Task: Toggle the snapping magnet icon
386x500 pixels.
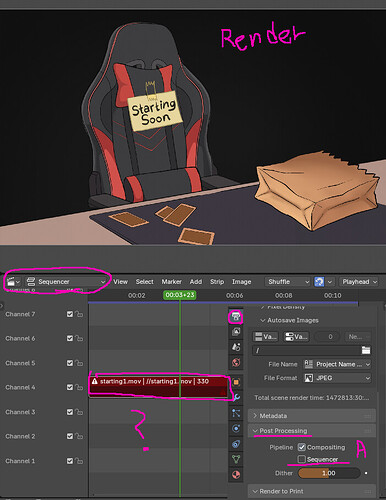Action: 319,282
